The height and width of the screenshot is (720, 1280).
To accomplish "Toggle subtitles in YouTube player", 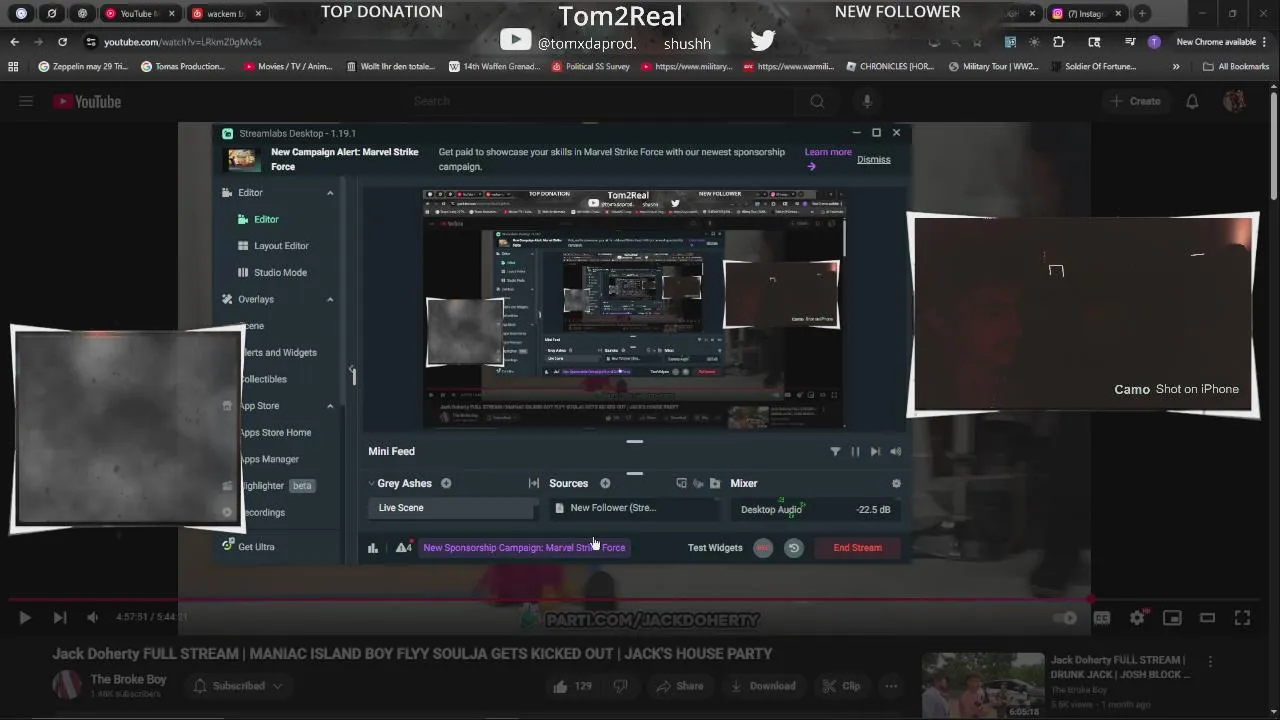I will tap(1102, 618).
